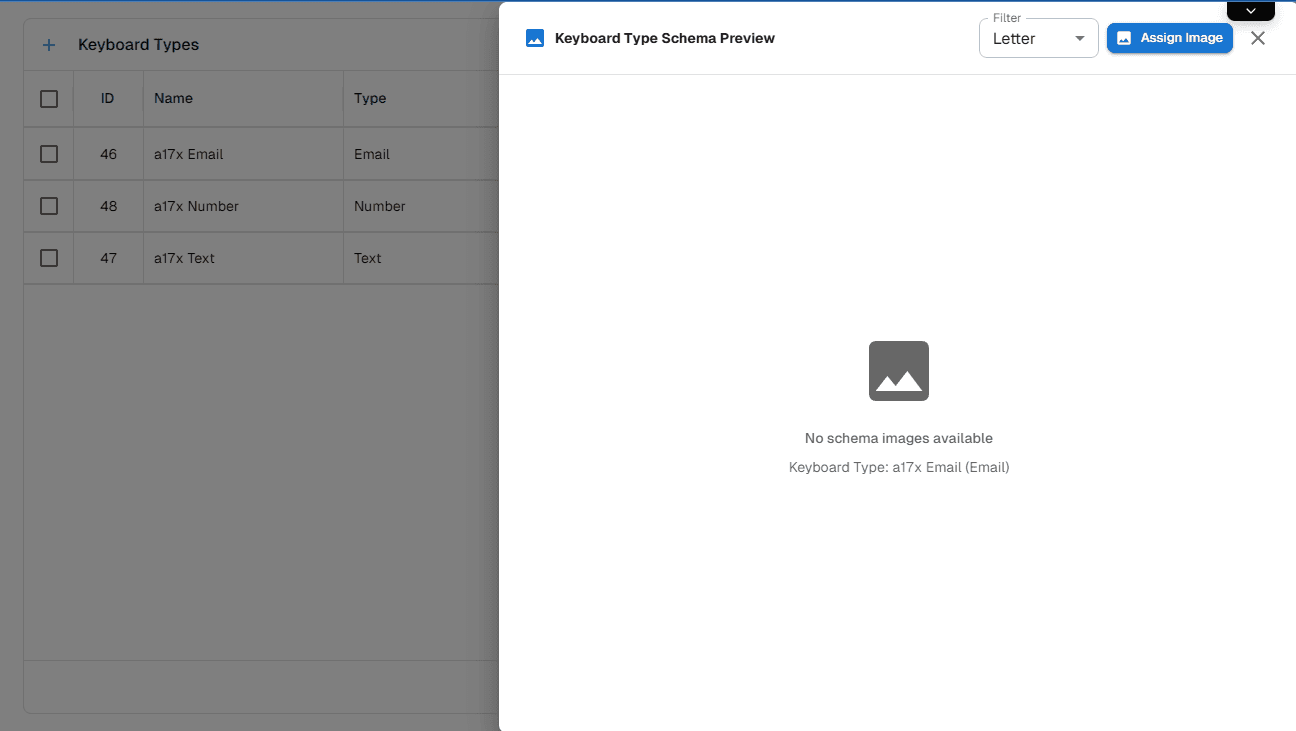Close the Keyboard Type Schema Preview panel

(1258, 38)
